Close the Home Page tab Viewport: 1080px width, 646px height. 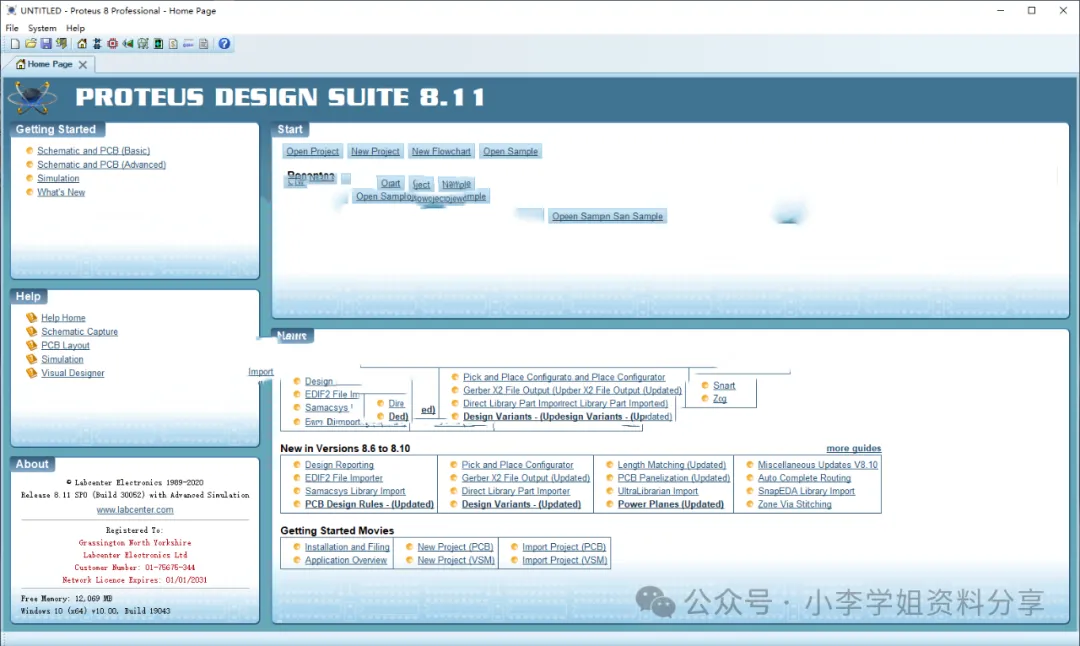coord(83,64)
